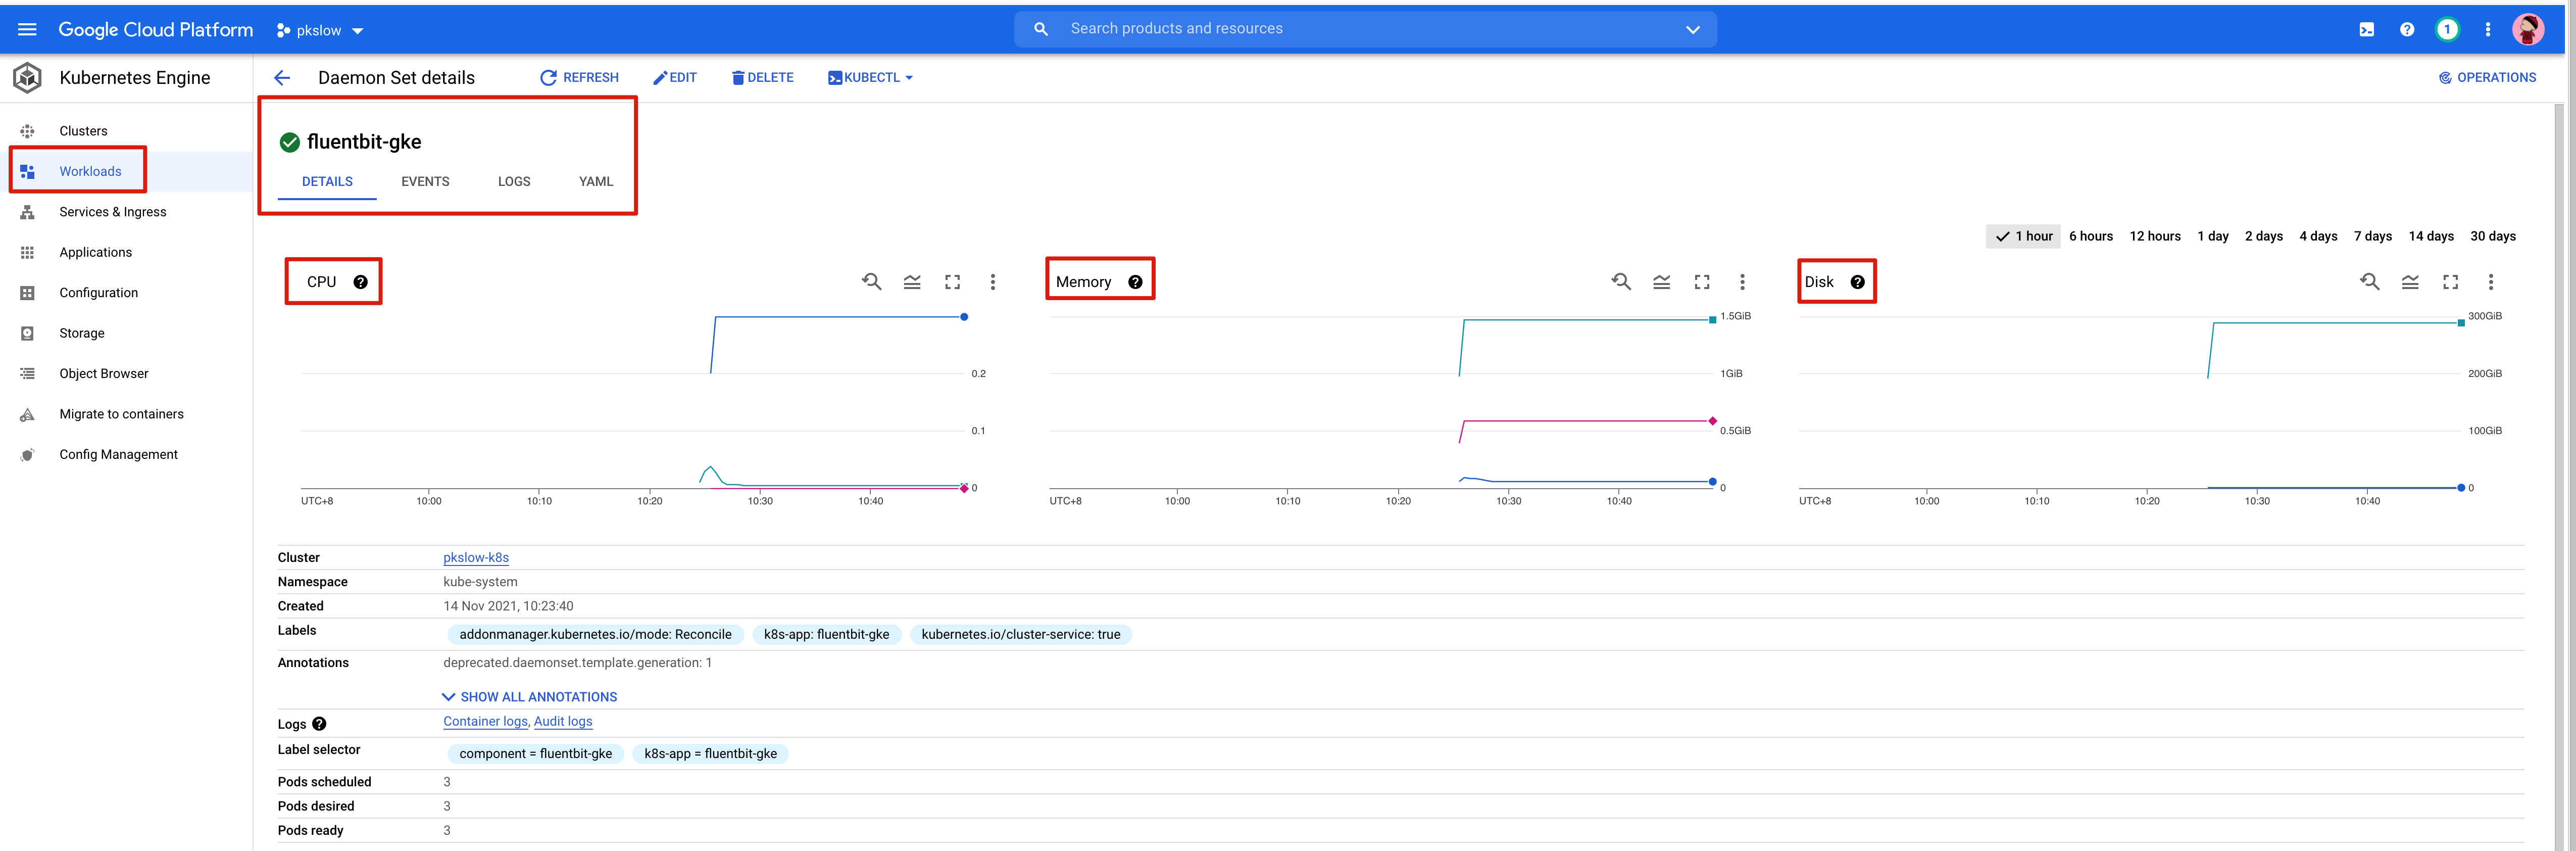The image size is (2576, 851).
Task: Expand the Disk chart to fullscreen
Action: tap(2450, 282)
